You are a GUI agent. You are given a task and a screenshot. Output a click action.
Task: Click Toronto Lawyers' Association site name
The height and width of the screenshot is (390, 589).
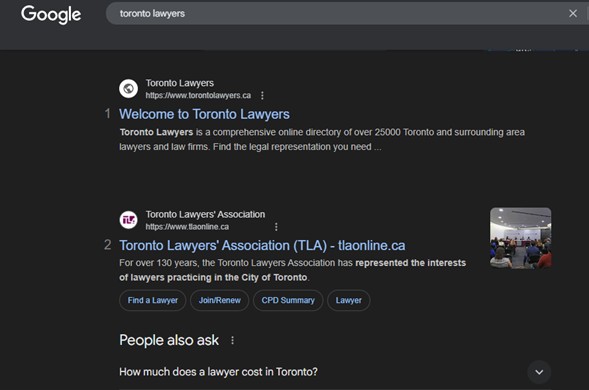[205, 214]
